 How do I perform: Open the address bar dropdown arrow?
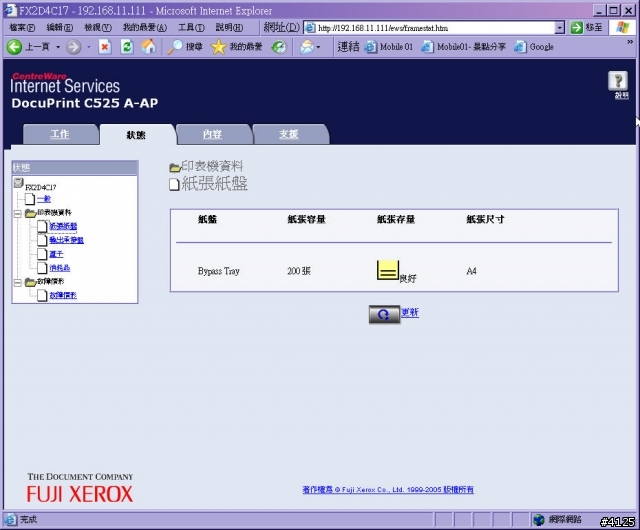click(x=560, y=28)
